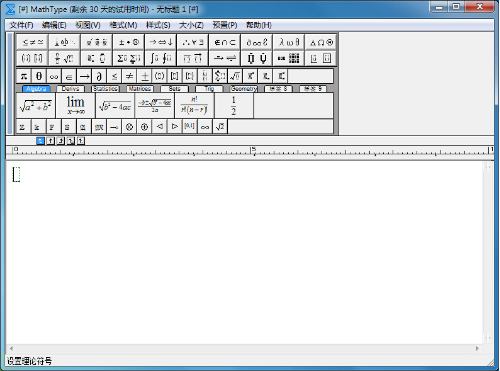The width and height of the screenshot is (500, 371).
Task: Open the 编辑(E) menu
Action: [x=54, y=25]
